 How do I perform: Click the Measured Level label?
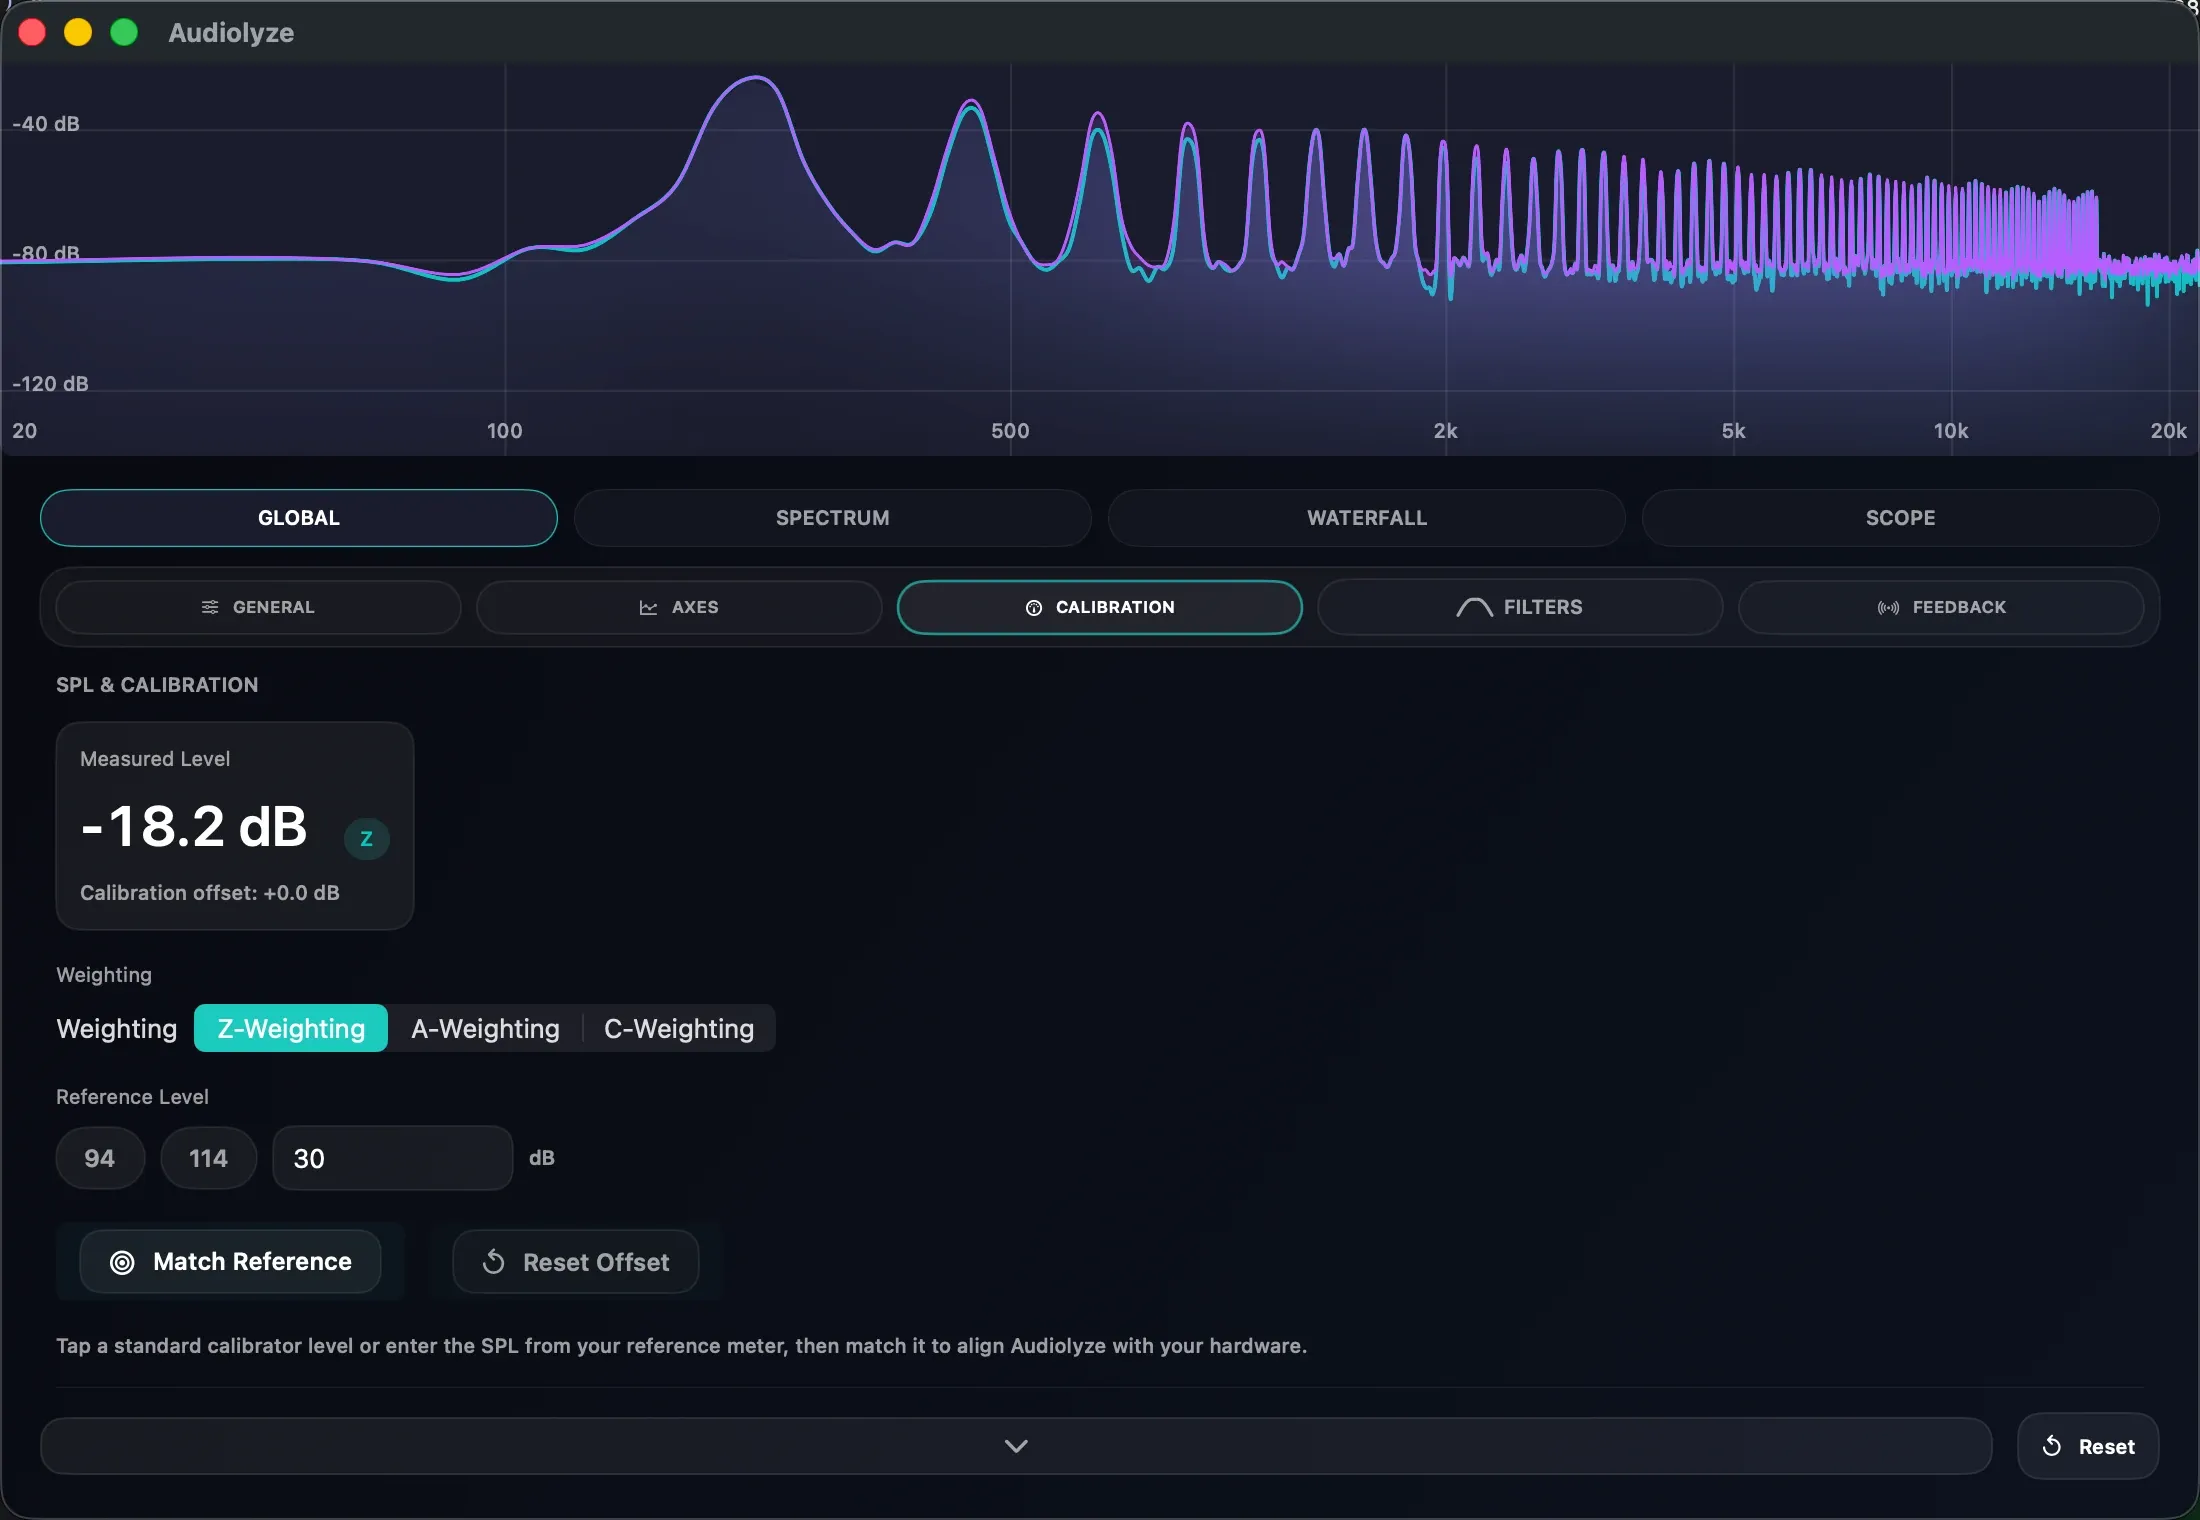coord(155,759)
